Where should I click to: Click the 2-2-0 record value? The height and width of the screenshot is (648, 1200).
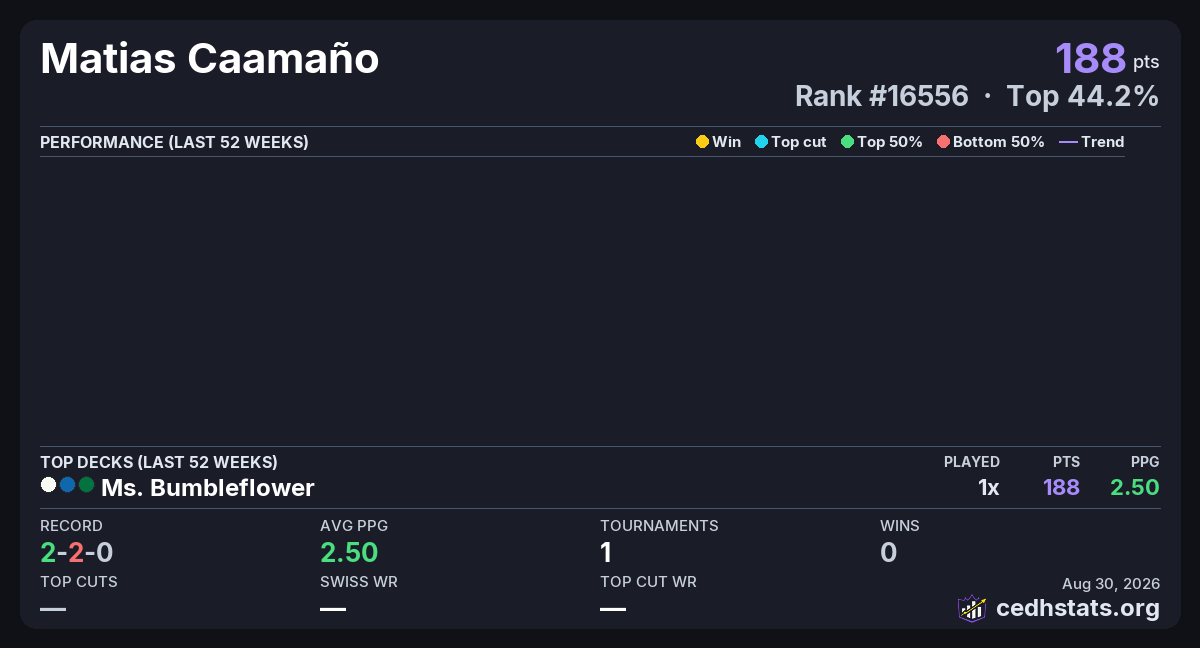[x=77, y=552]
